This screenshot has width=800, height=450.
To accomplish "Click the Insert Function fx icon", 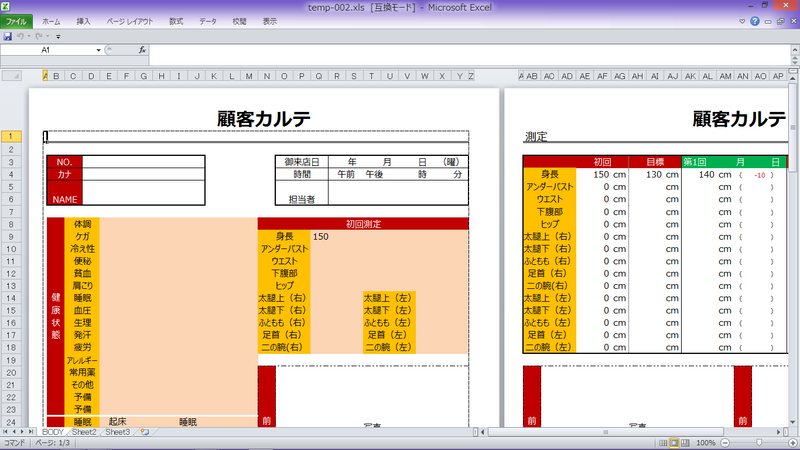I will (142, 49).
